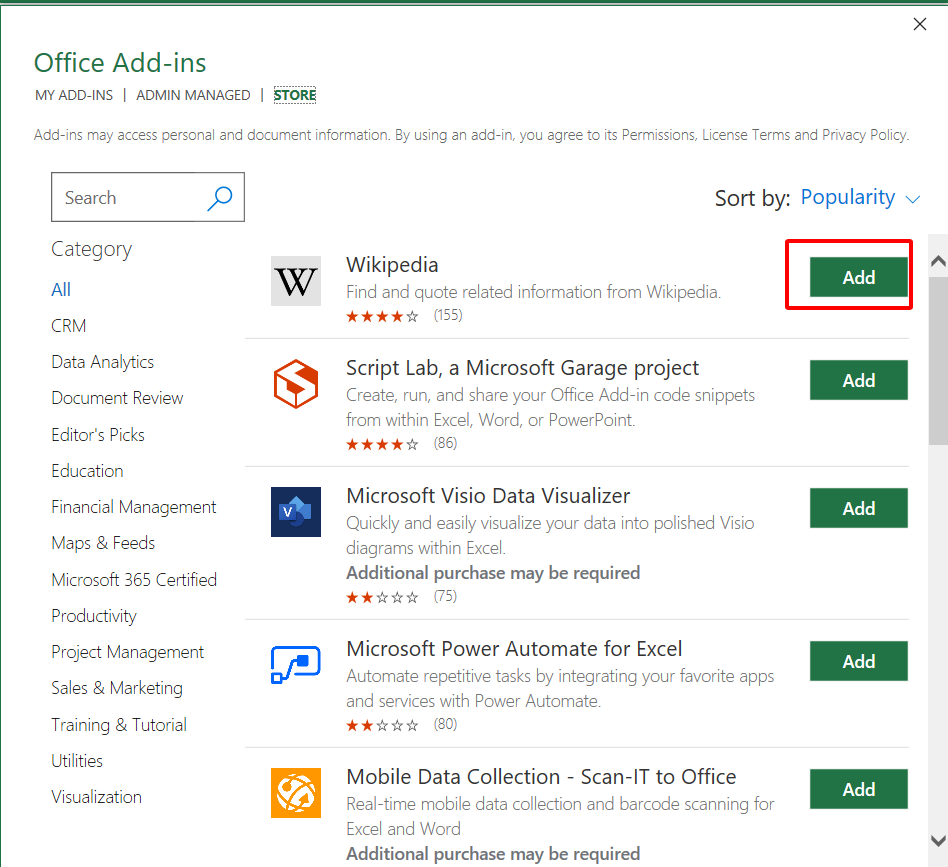Choose the Productivity category filter
The image size is (948, 867).
pyautogui.click(x=94, y=615)
